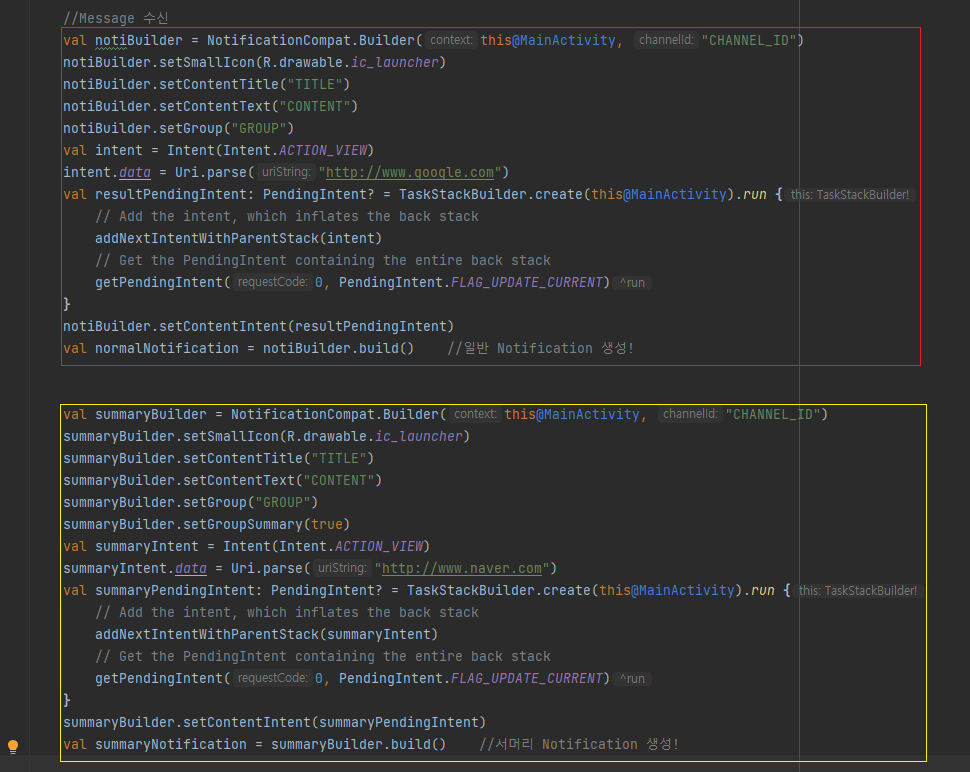Click "CHANNEL_ID" string on the val summaryBuilder line
This screenshot has height=772, width=970.
pyautogui.click(x=773, y=414)
